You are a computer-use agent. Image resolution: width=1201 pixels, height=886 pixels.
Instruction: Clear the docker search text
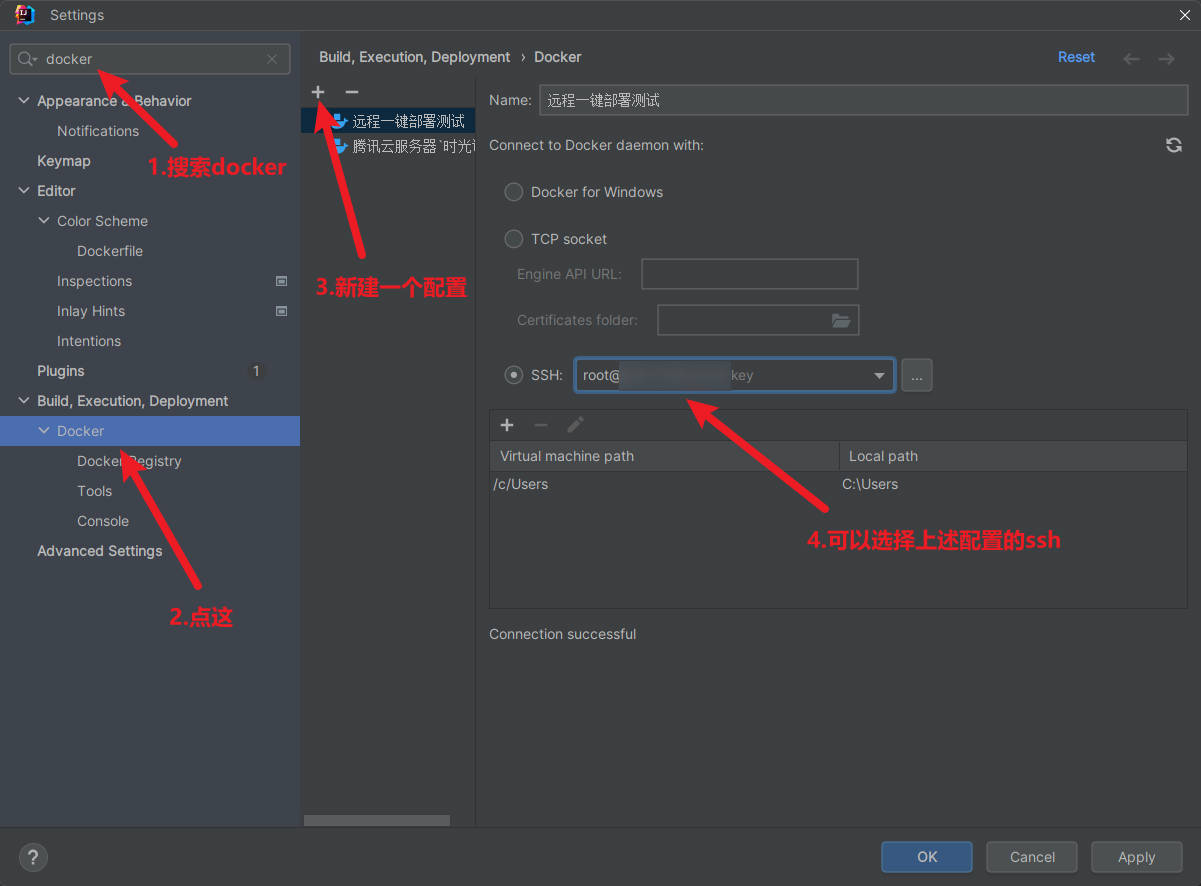[272, 59]
